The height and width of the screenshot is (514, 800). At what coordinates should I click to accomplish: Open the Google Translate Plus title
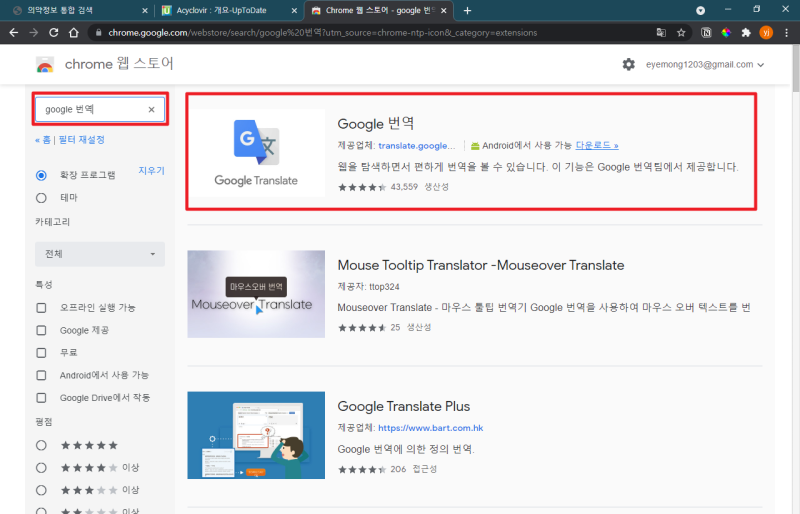pyautogui.click(x=404, y=406)
